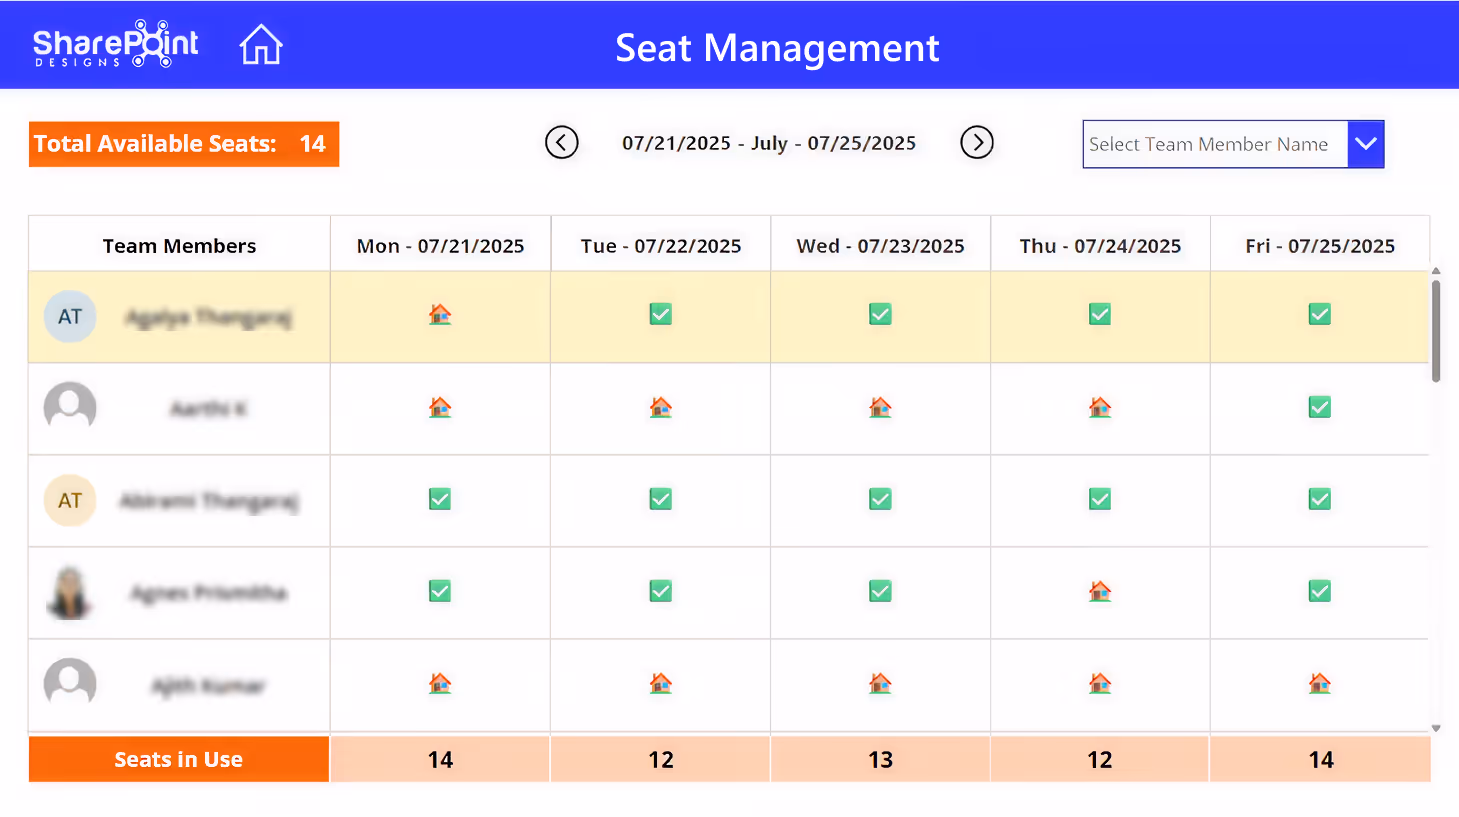
Task: Click the next week navigation button
Action: pos(977,143)
